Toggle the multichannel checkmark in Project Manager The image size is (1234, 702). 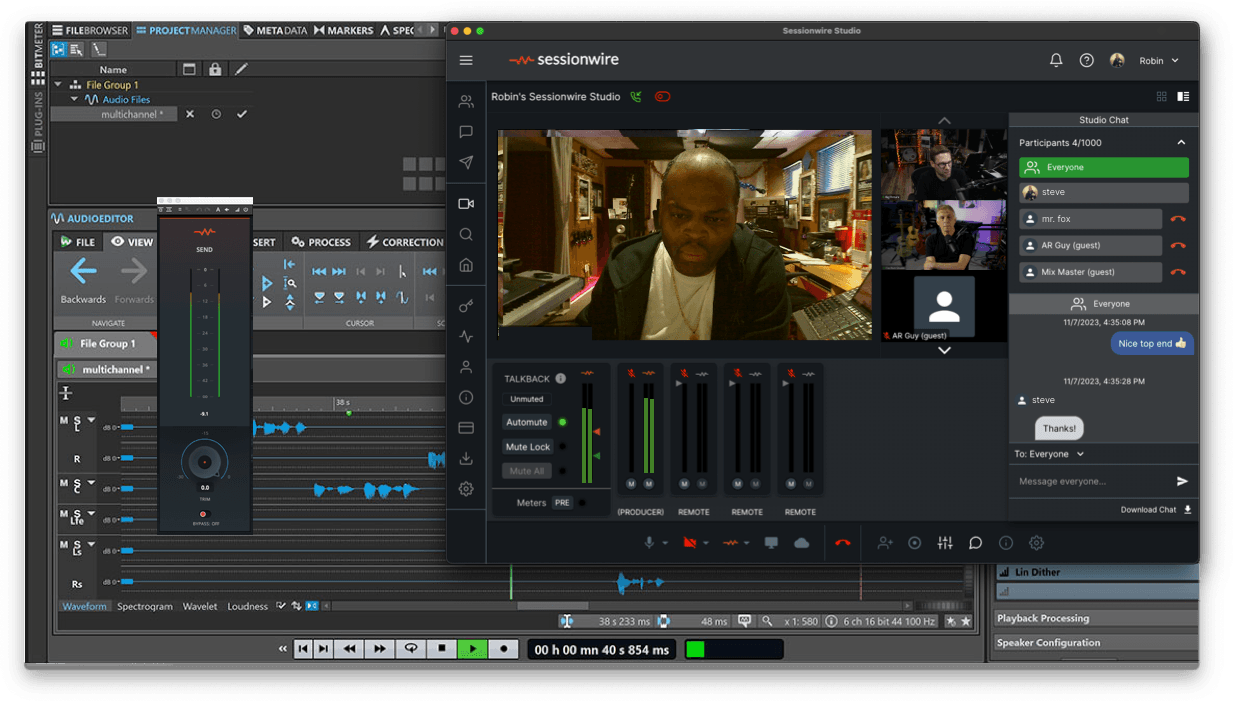pyautogui.click(x=241, y=114)
